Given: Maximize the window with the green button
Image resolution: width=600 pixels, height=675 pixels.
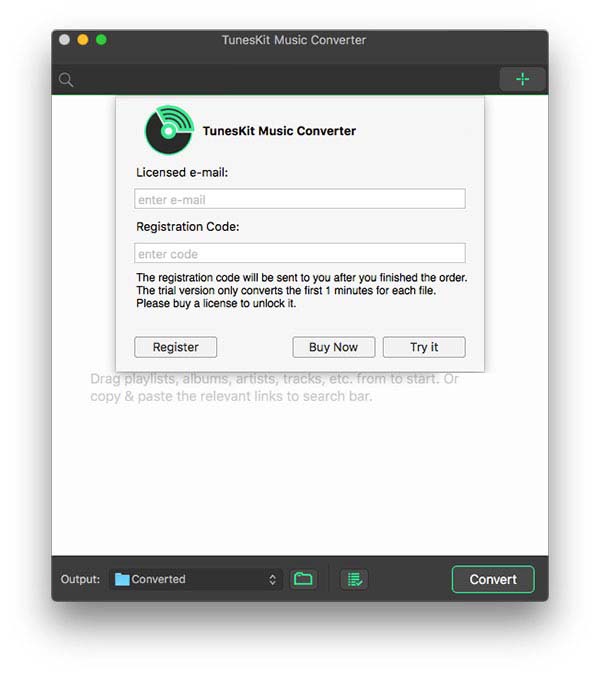Looking at the screenshot, I should (101, 40).
